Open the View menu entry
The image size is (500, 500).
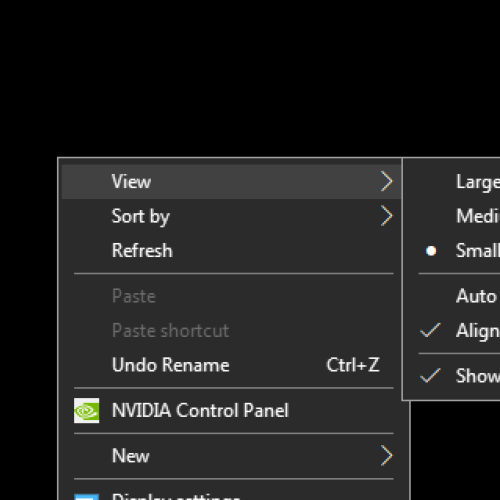231,182
